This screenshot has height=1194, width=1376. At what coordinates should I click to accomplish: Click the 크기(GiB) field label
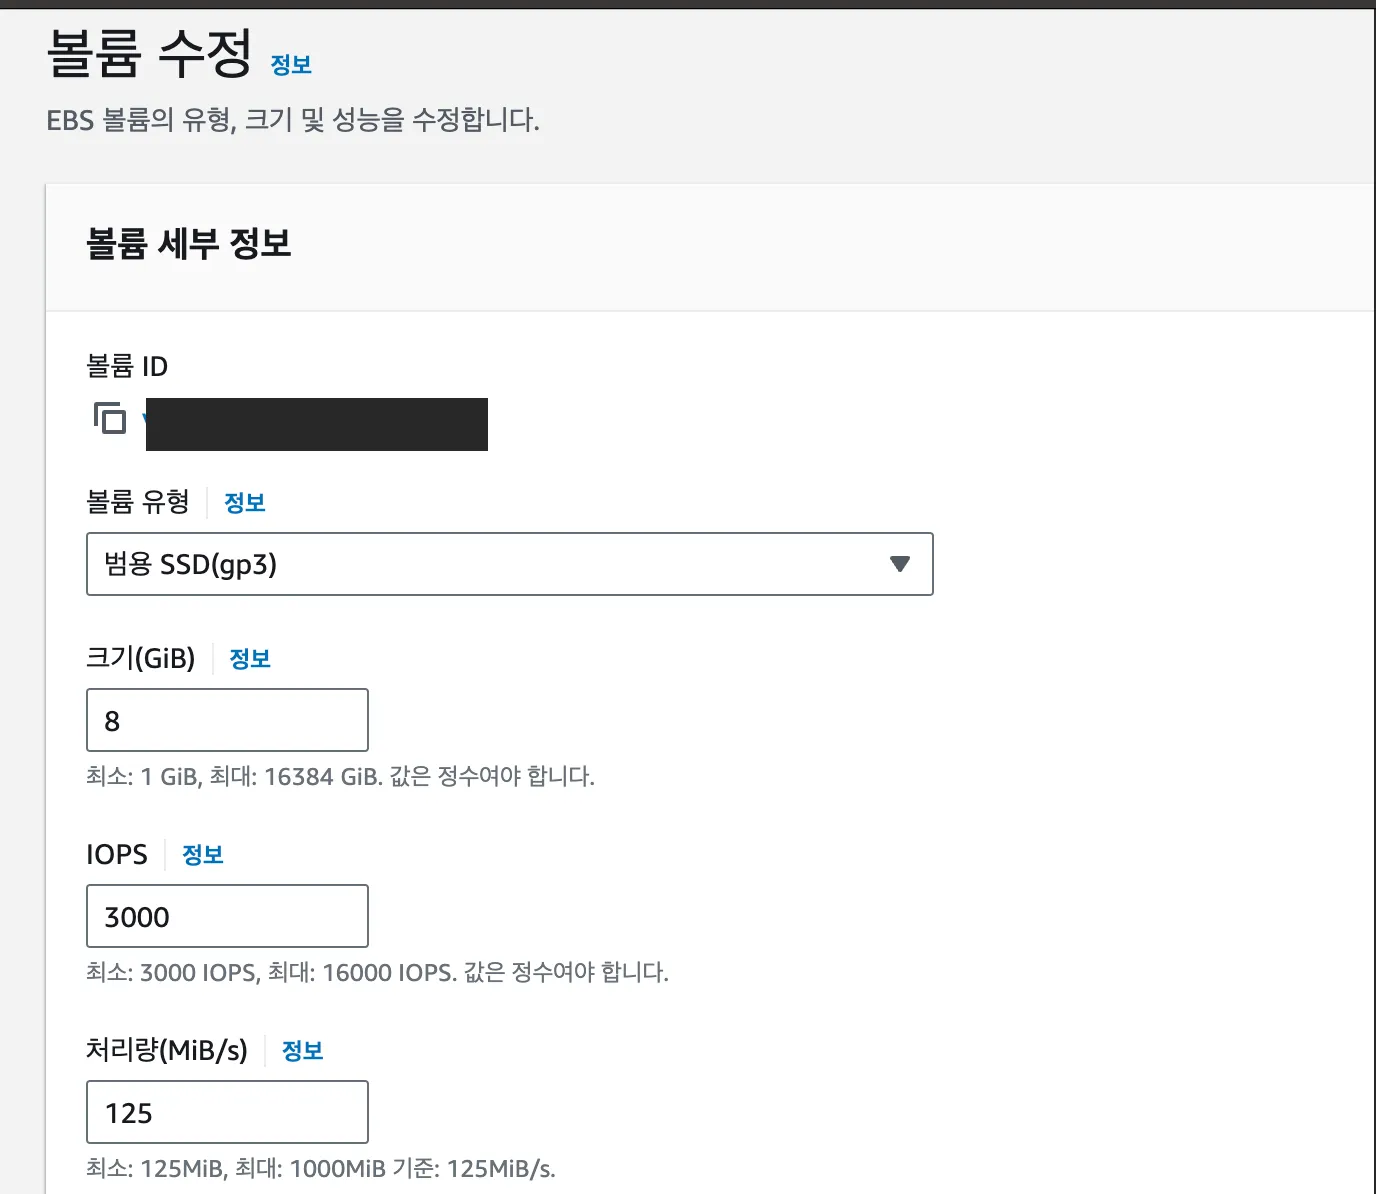point(141,658)
